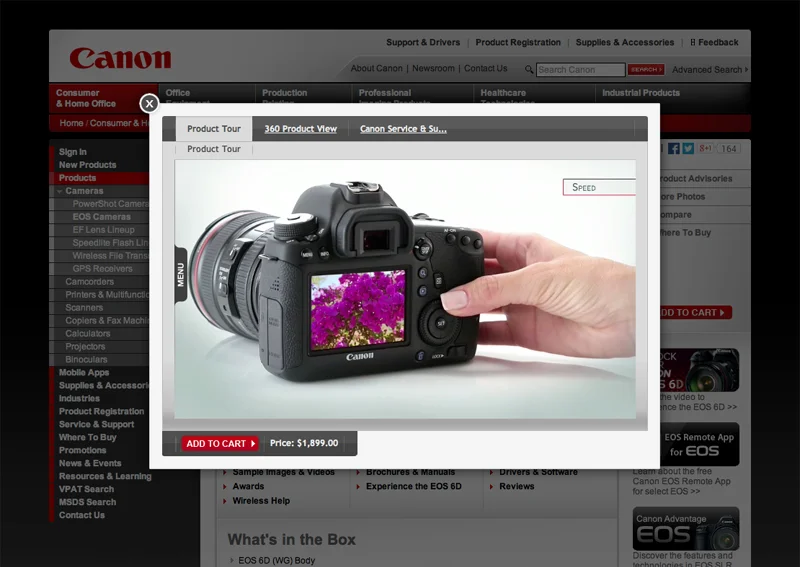Click the Canon logo
The height and width of the screenshot is (567, 800).
(120, 58)
